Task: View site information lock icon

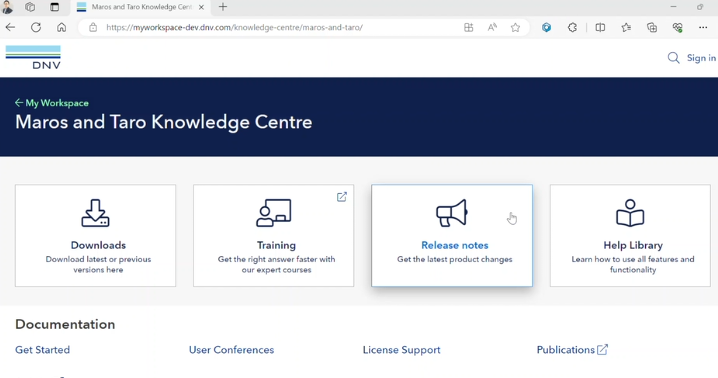Action: [93, 27]
